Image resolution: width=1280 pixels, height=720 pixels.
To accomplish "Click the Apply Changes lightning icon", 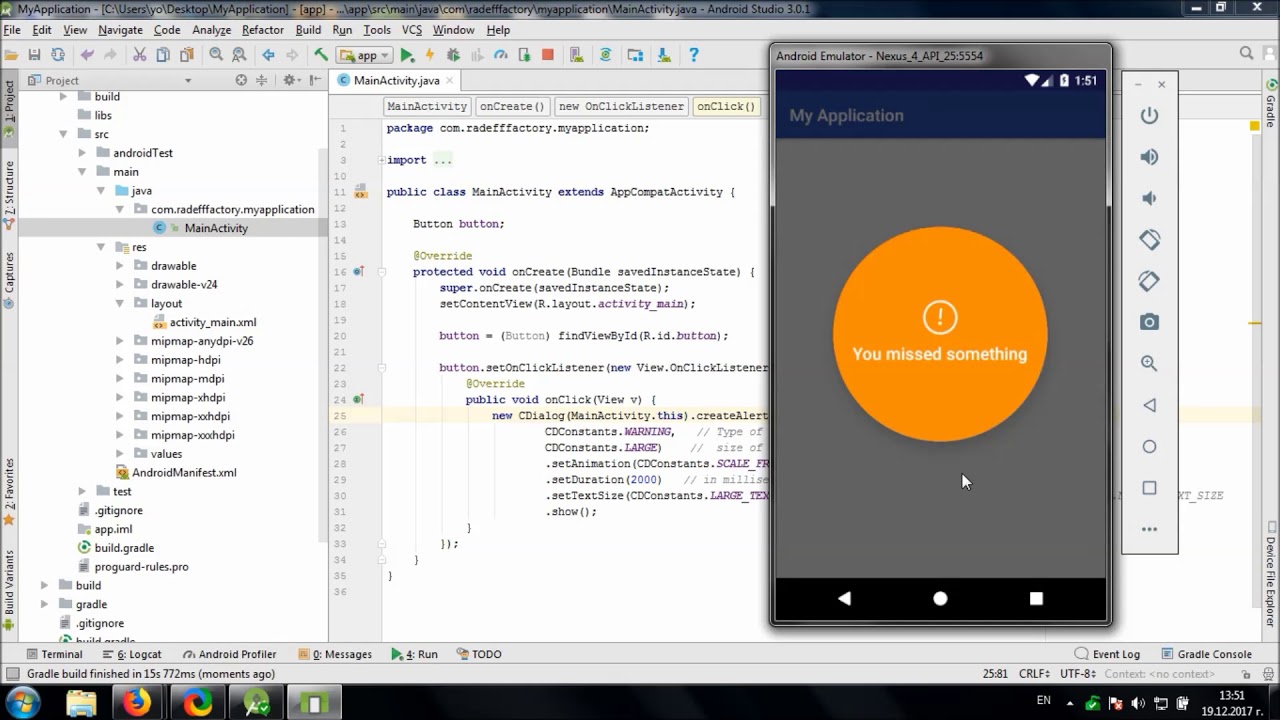I will [430, 55].
